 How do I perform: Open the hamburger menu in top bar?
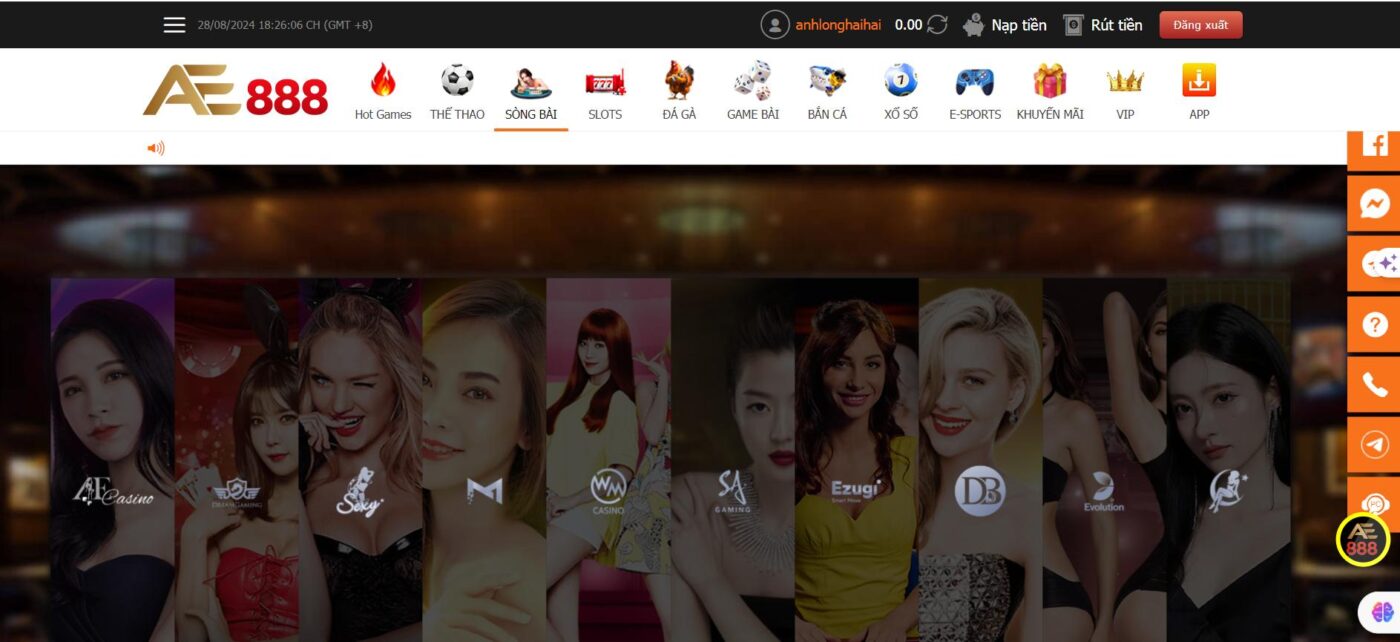pos(175,25)
